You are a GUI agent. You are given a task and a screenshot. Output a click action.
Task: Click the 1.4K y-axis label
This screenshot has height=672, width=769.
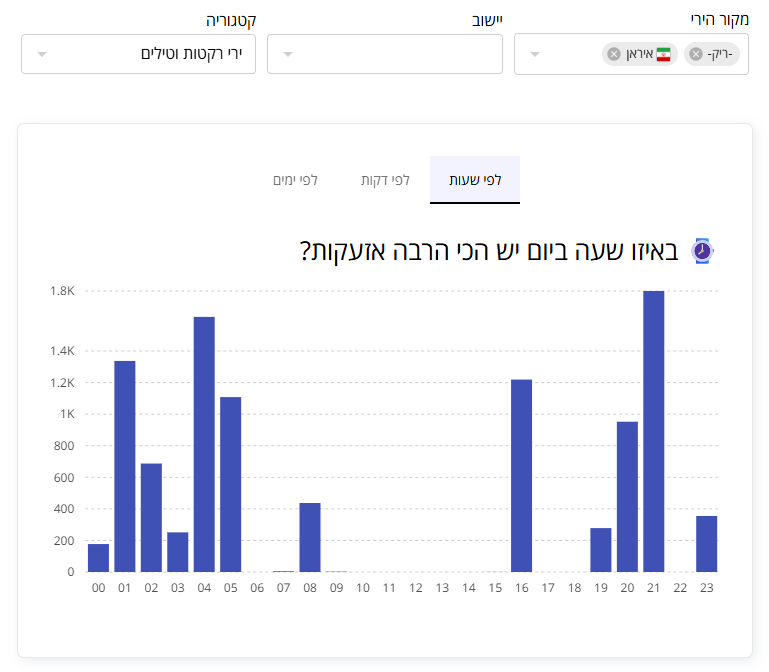[62, 351]
